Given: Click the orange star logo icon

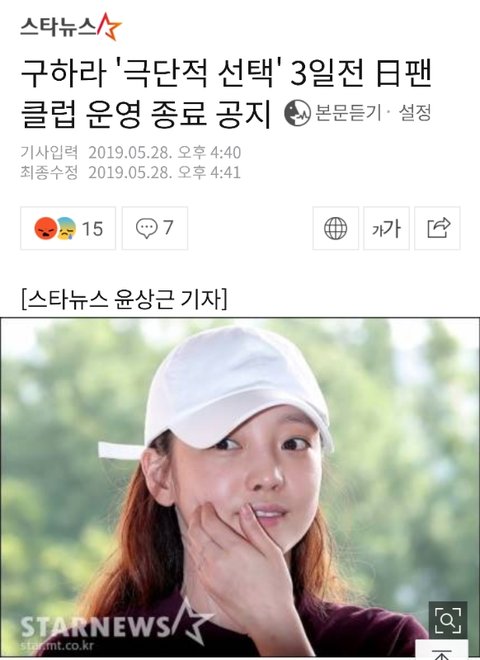Looking at the screenshot, I should 109,27.
